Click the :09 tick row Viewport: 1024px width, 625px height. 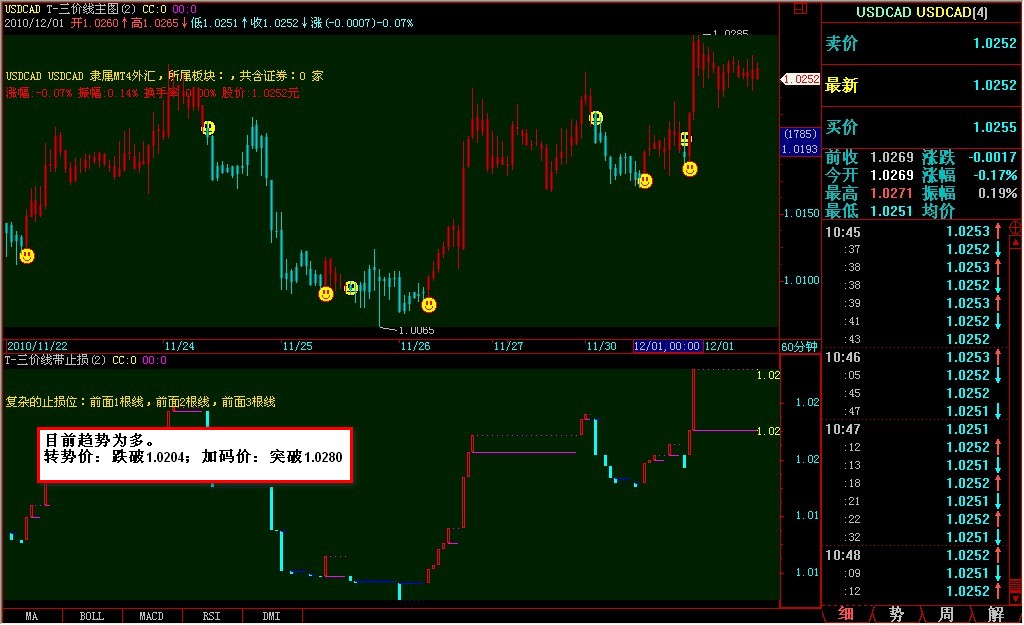click(916, 573)
